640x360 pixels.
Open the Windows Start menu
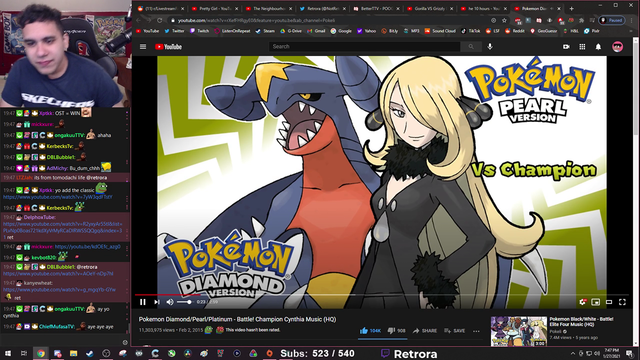(x=8, y=353)
